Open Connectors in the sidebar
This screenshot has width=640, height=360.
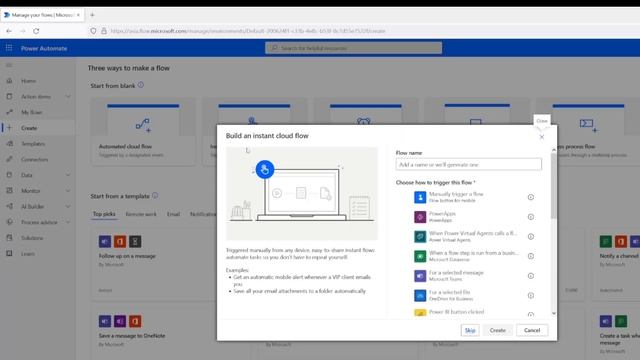pyautogui.click(x=34, y=159)
